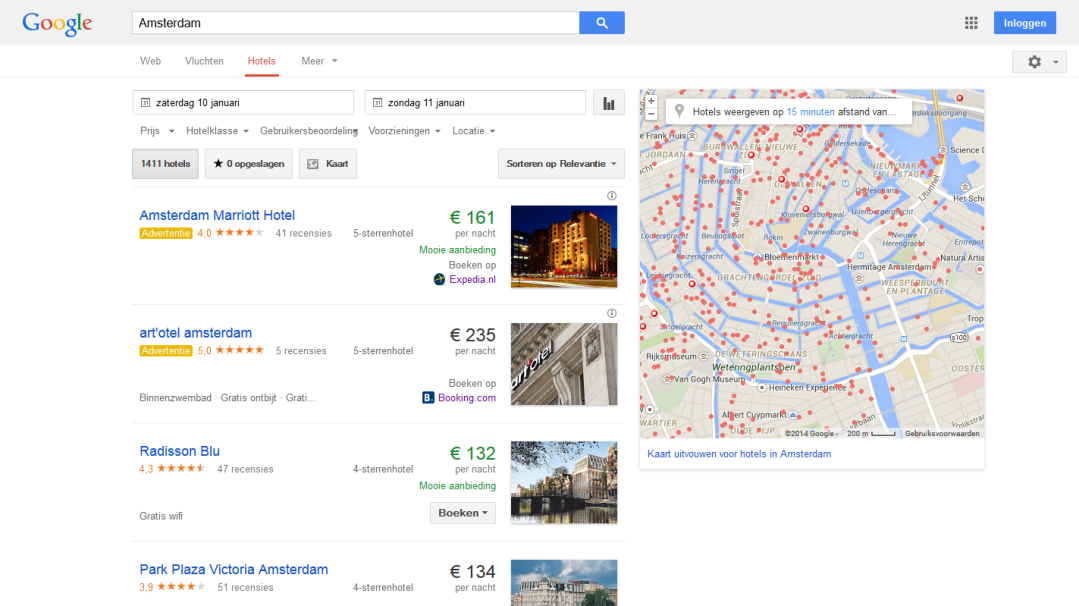Image resolution: width=1079 pixels, height=606 pixels.
Task: Click the blue search magnifier button
Action: point(601,23)
